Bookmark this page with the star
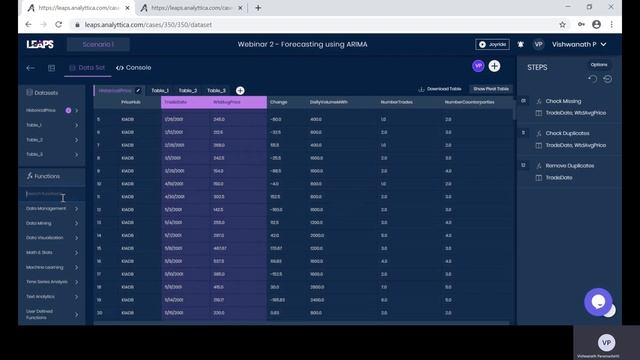640x360 pixels. click(x=562, y=24)
